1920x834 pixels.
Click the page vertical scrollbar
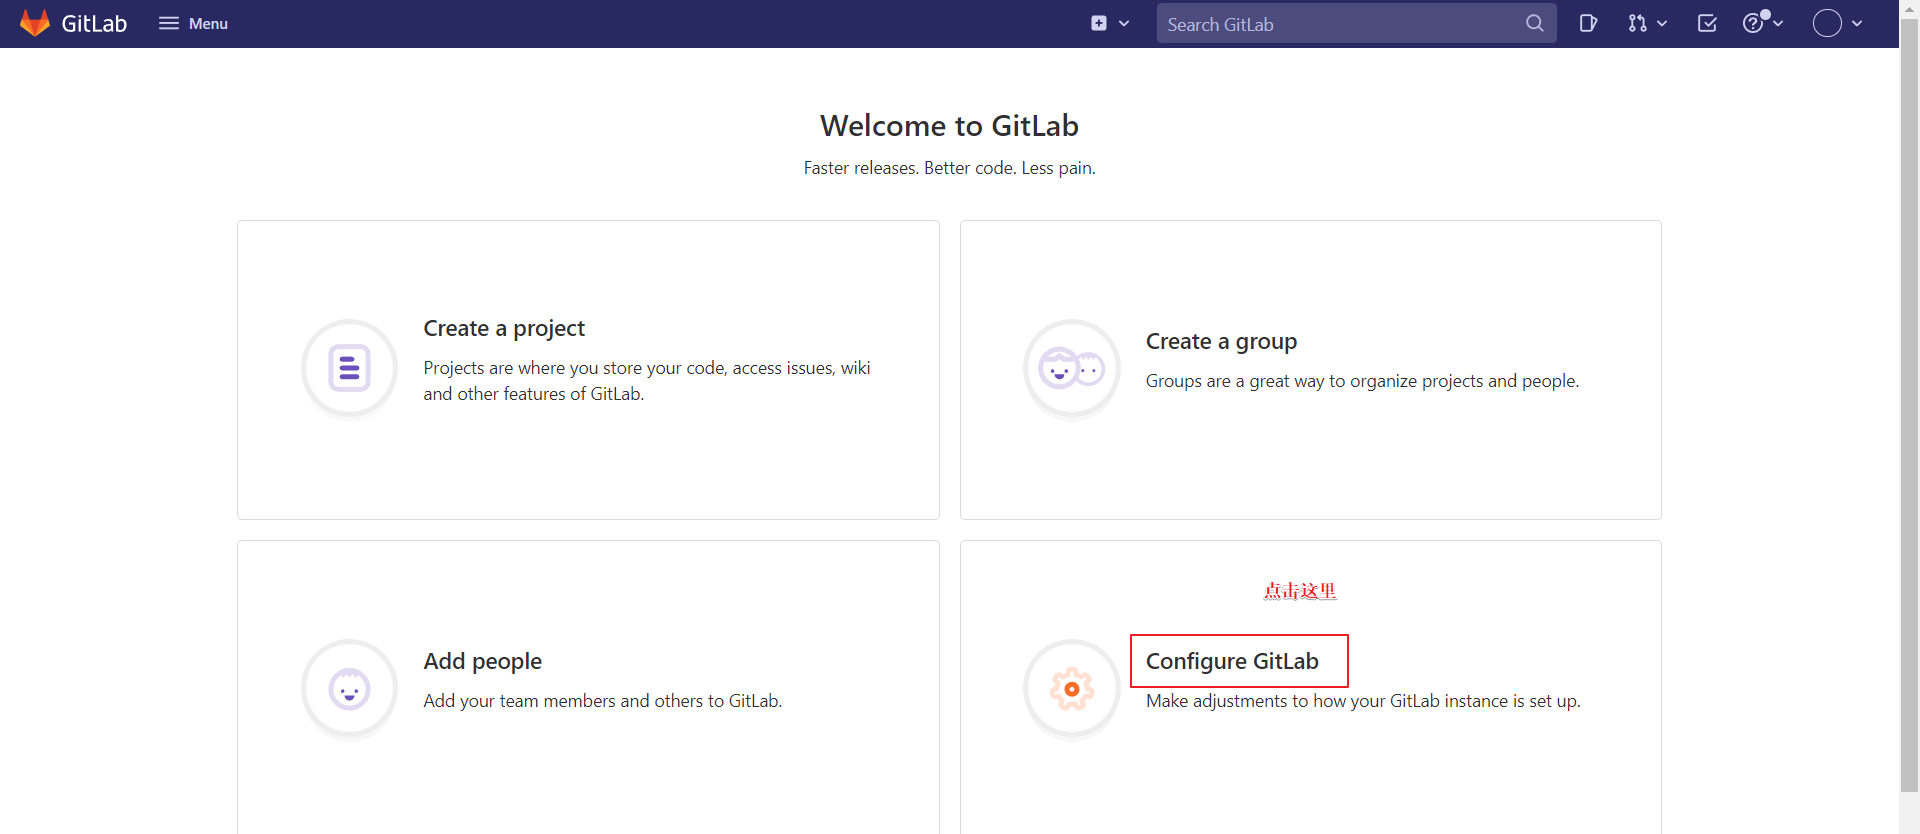tap(1909, 400)
